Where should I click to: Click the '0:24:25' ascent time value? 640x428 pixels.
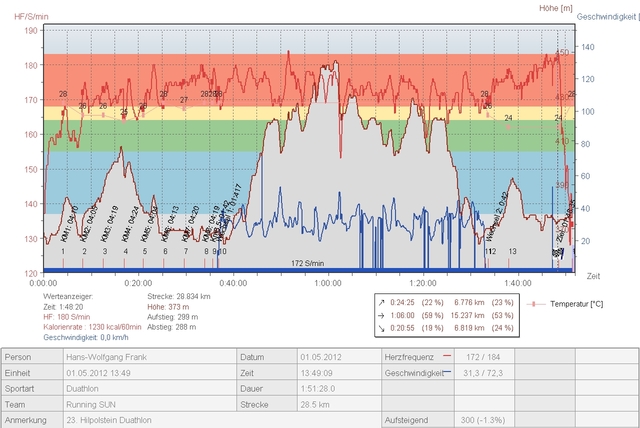point(402,303)
